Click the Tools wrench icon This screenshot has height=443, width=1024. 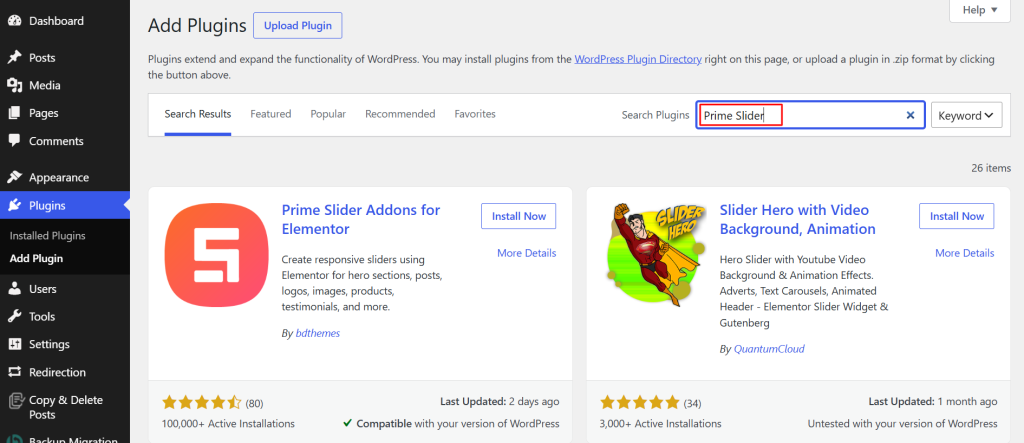(x=14, y=317)
